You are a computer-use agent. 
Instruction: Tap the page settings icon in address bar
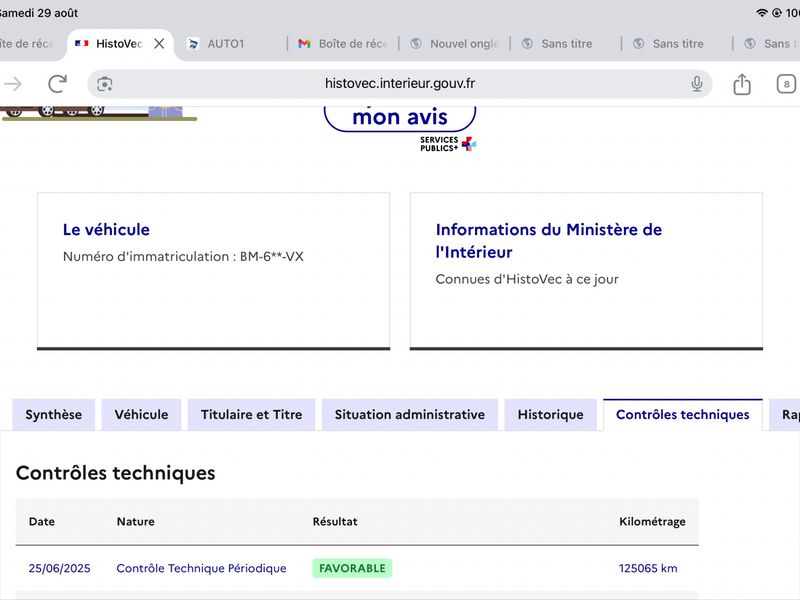[x=105, y=84]
